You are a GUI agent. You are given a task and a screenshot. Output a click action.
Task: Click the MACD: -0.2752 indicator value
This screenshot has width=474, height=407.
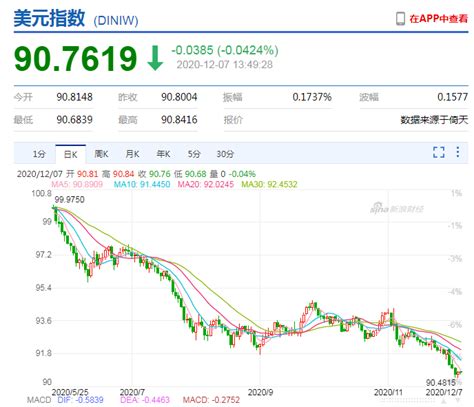(x=211, y=400)
